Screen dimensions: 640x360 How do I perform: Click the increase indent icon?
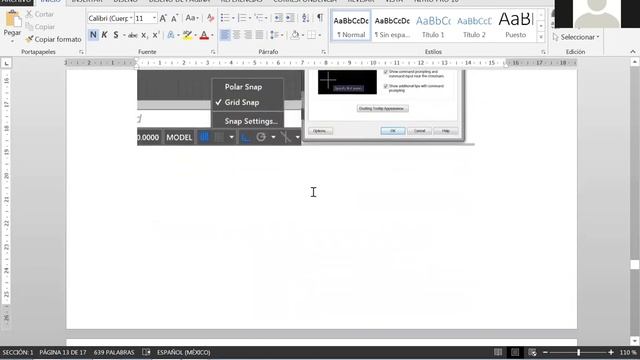pyautogui.click(x=290, y=18)
